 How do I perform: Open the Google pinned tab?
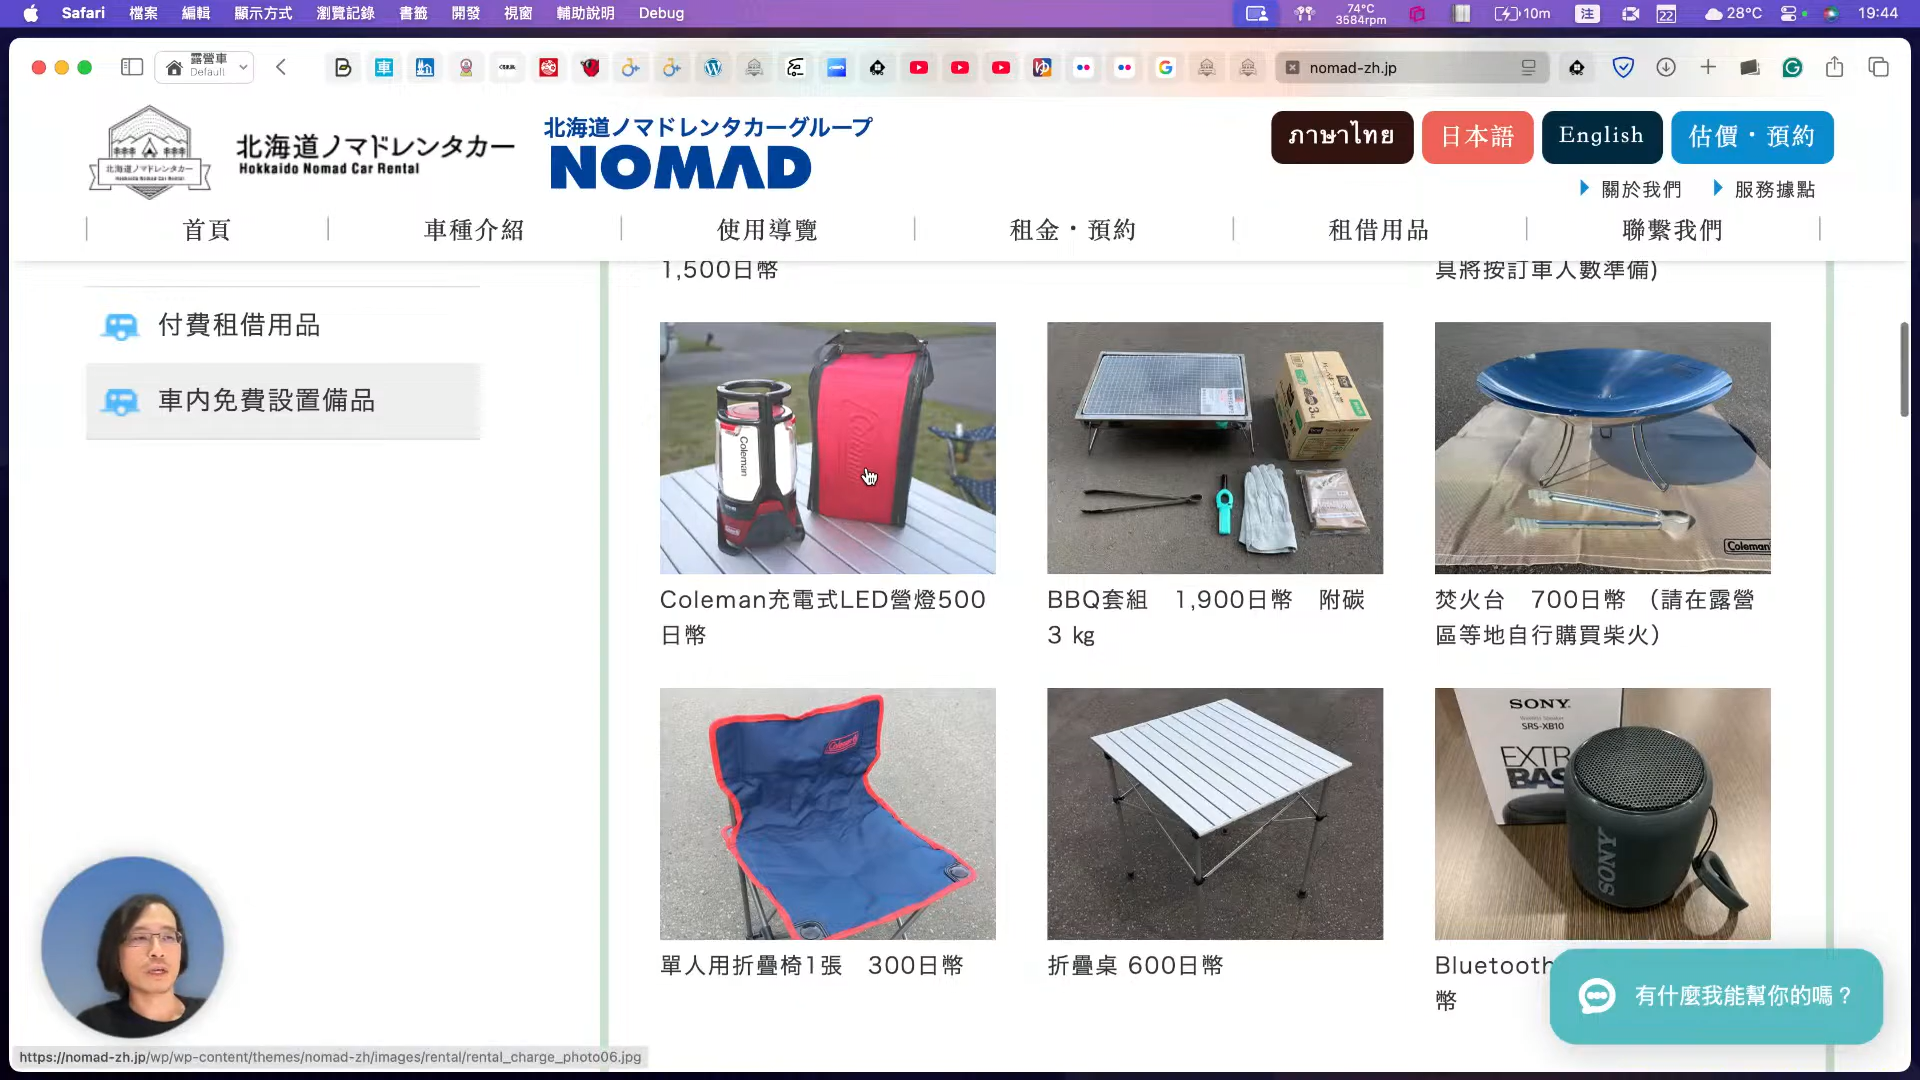click(1165, 67)
